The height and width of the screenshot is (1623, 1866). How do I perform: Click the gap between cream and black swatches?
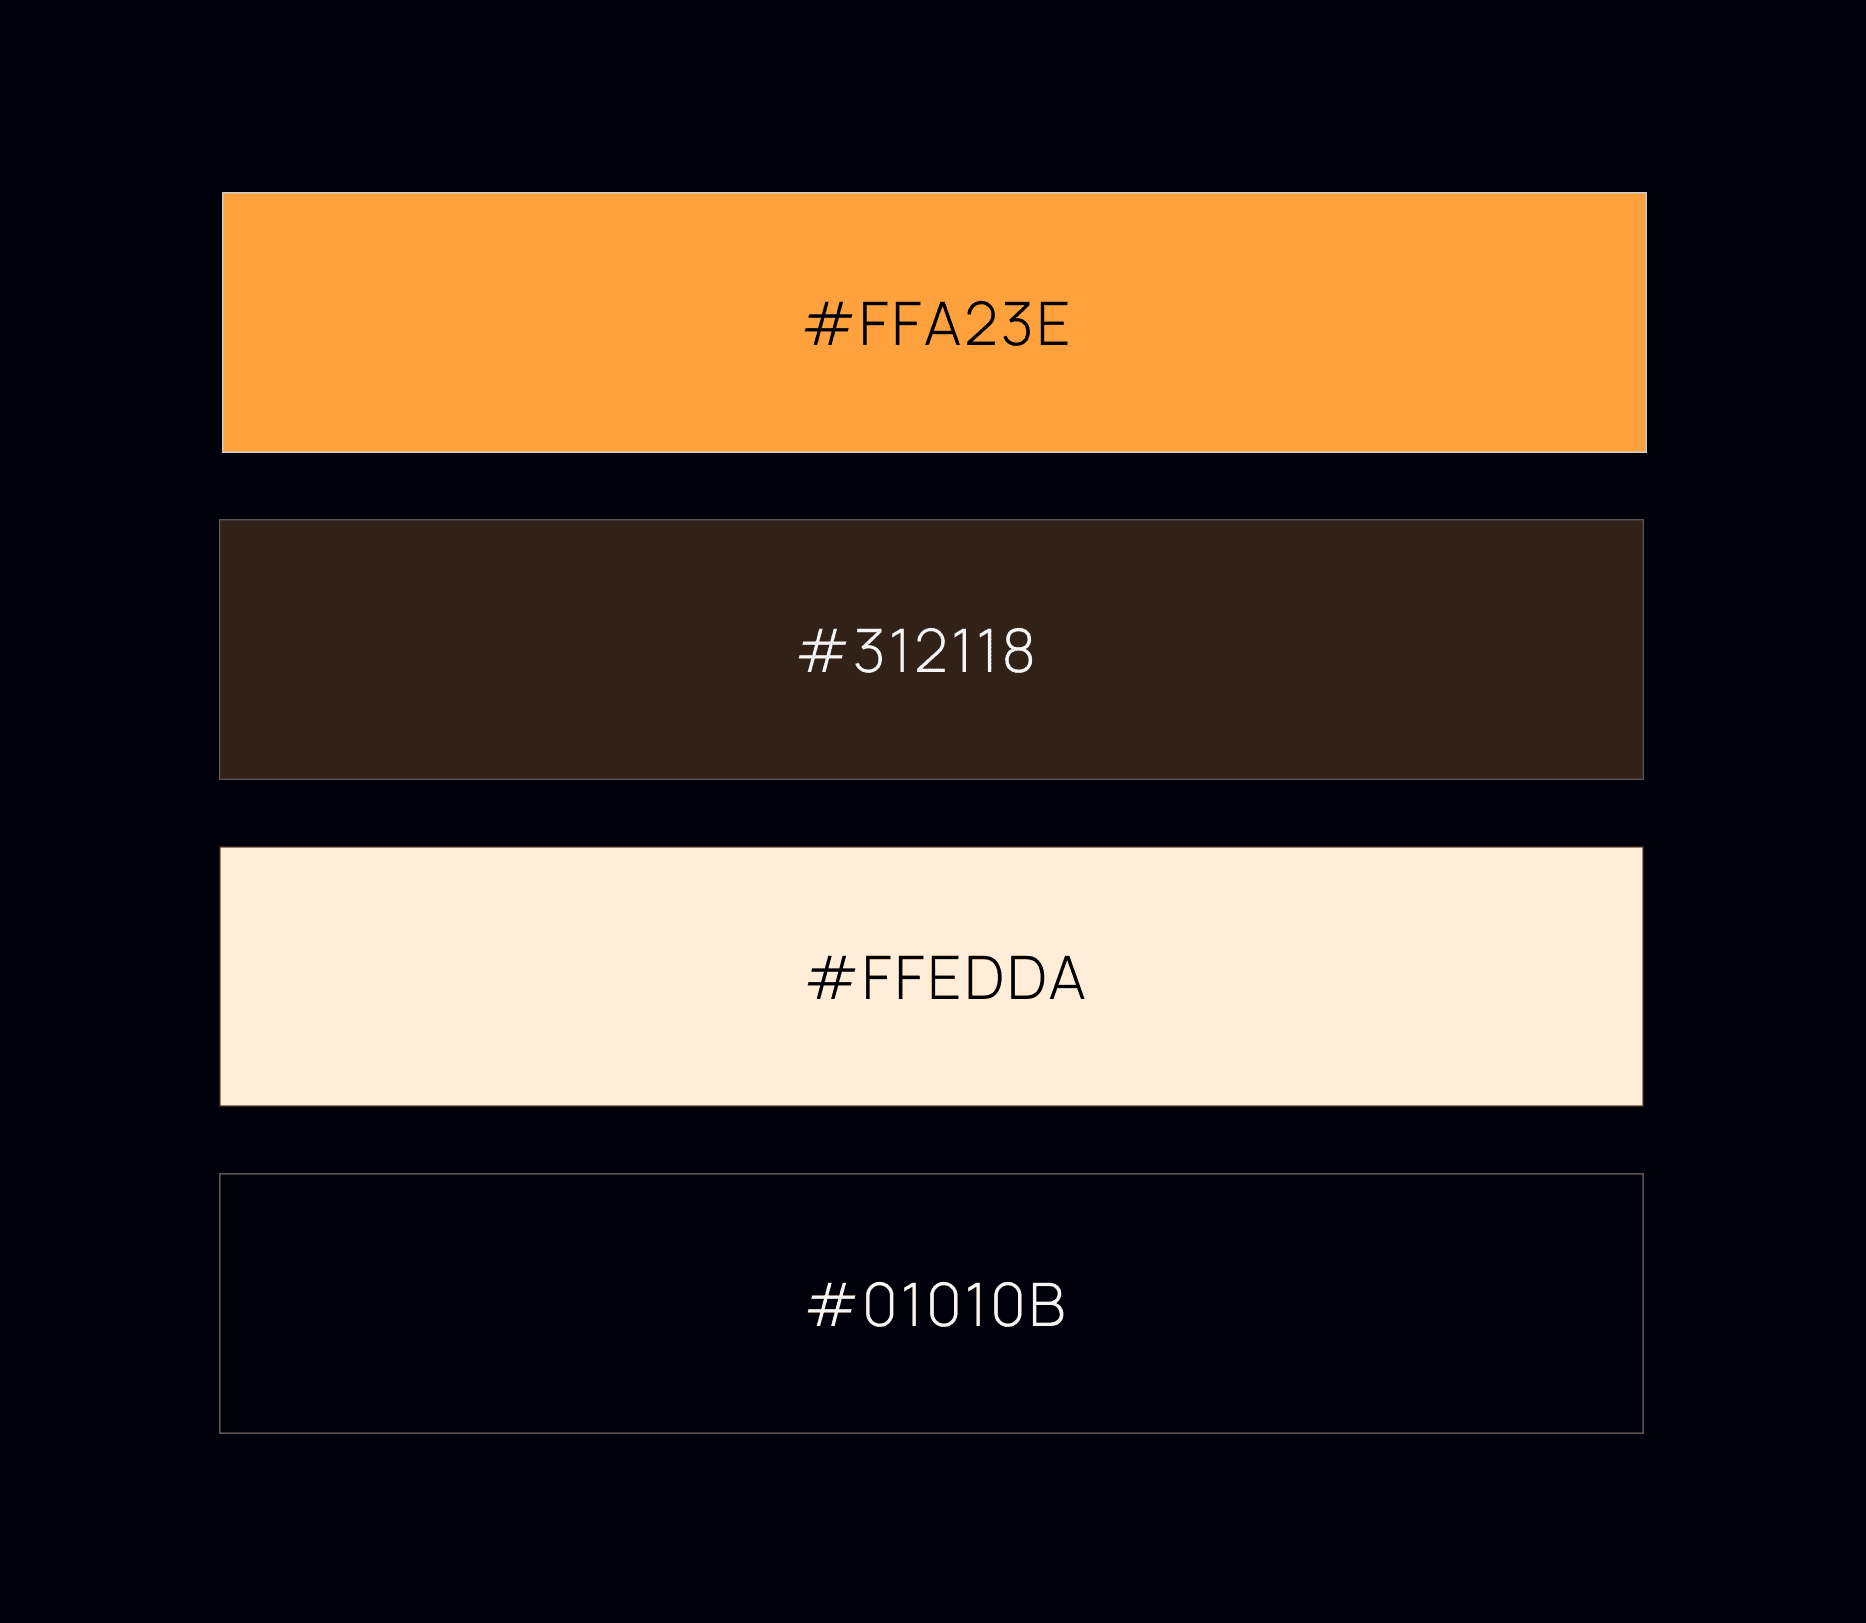coord(933,1140)
